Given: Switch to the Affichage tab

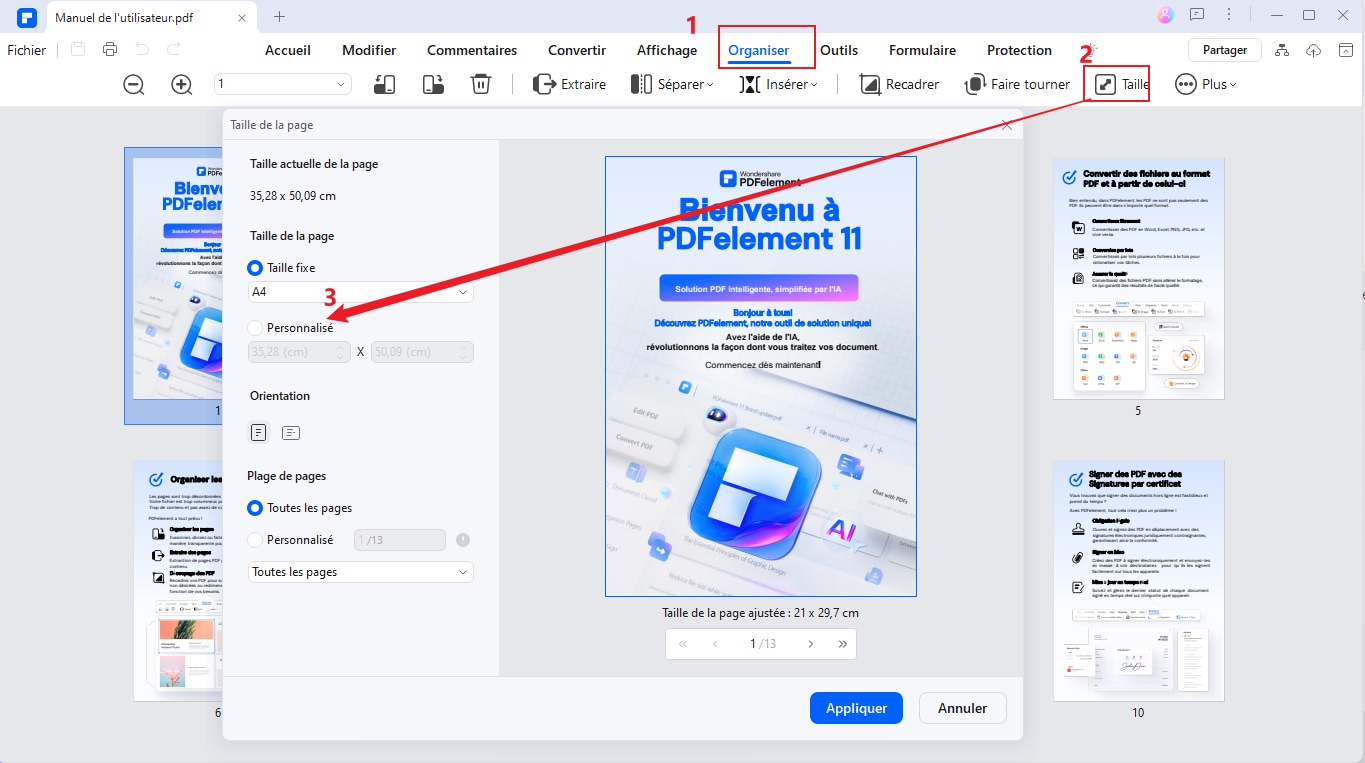Looking at the screenshot, I should [667, 50].
